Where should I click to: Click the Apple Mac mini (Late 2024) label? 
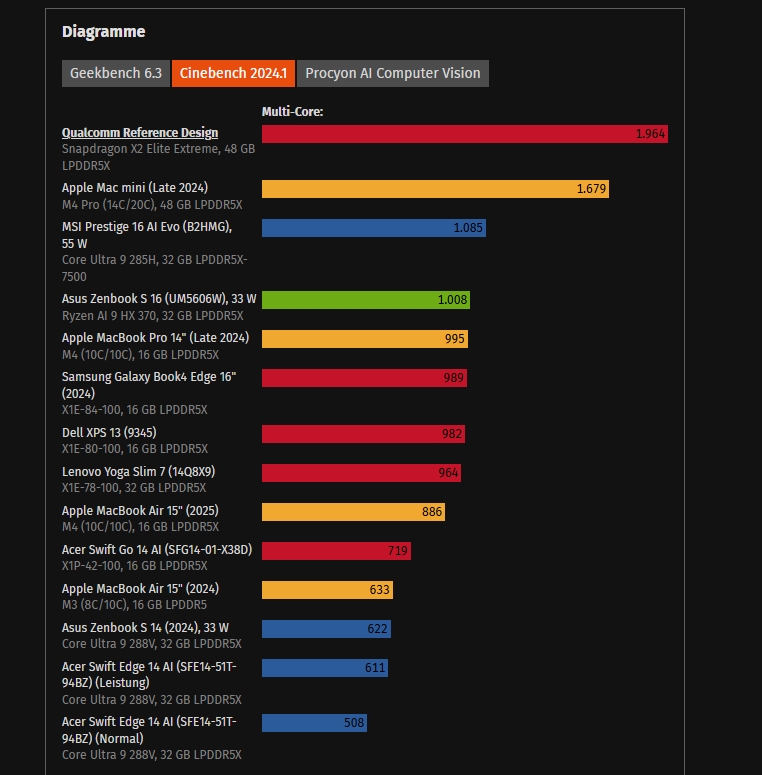pyautogui.click(x=135, y=188)
